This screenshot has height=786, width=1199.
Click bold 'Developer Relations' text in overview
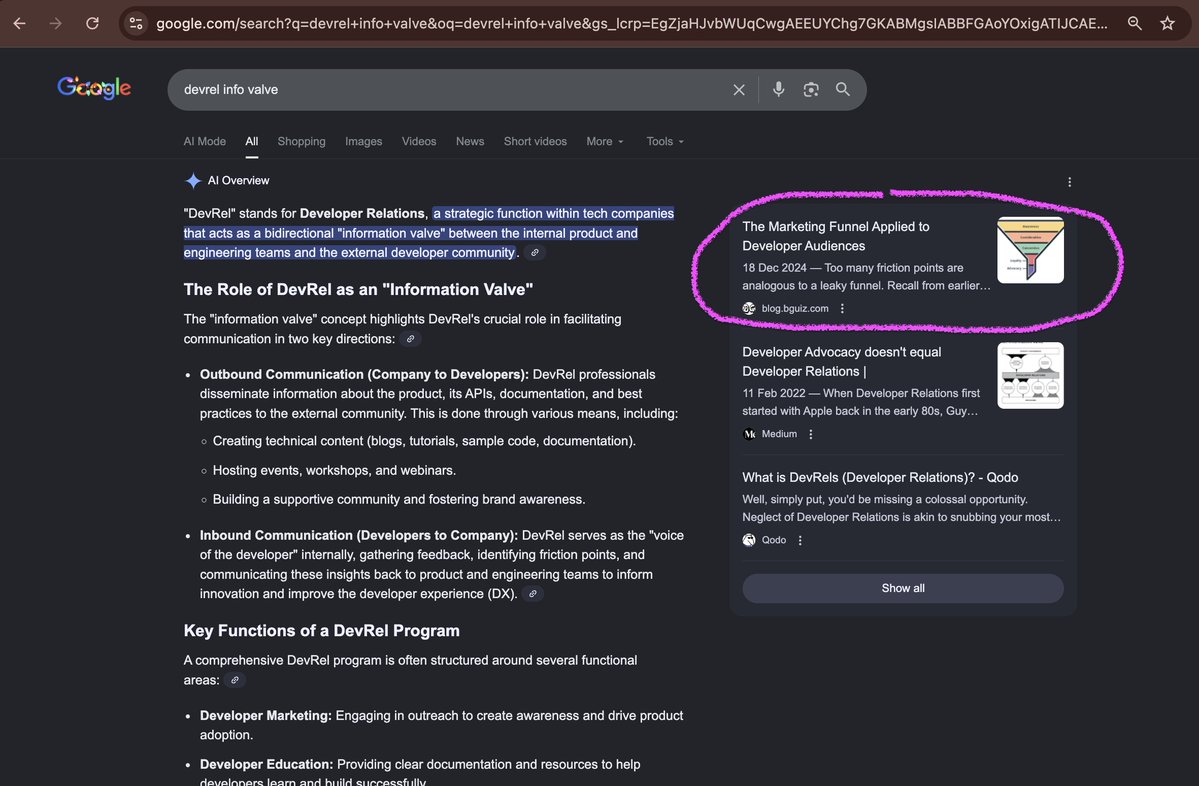point(362,214)
